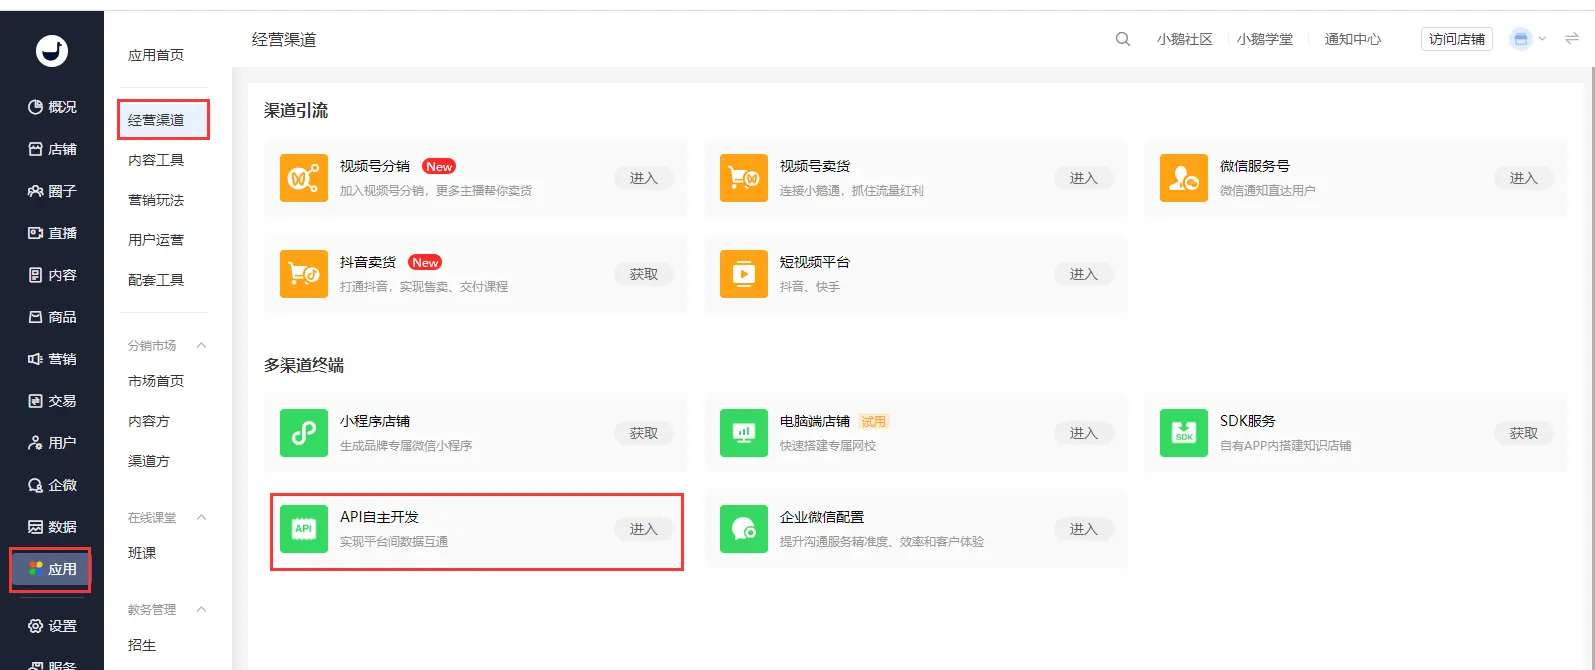Open 渠道方 under 分销市场

149,461
